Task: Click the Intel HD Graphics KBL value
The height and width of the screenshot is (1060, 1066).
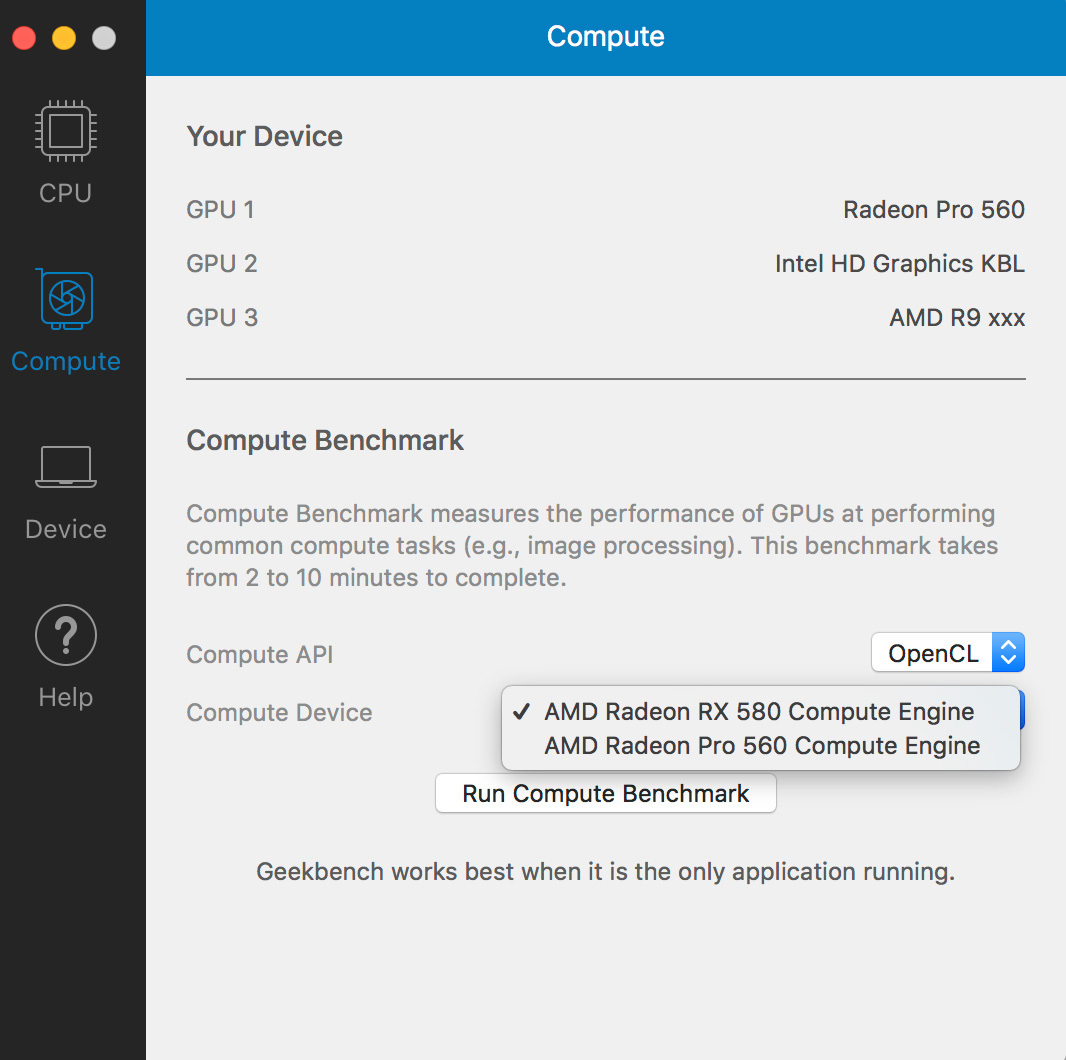Action: (899, 263)
